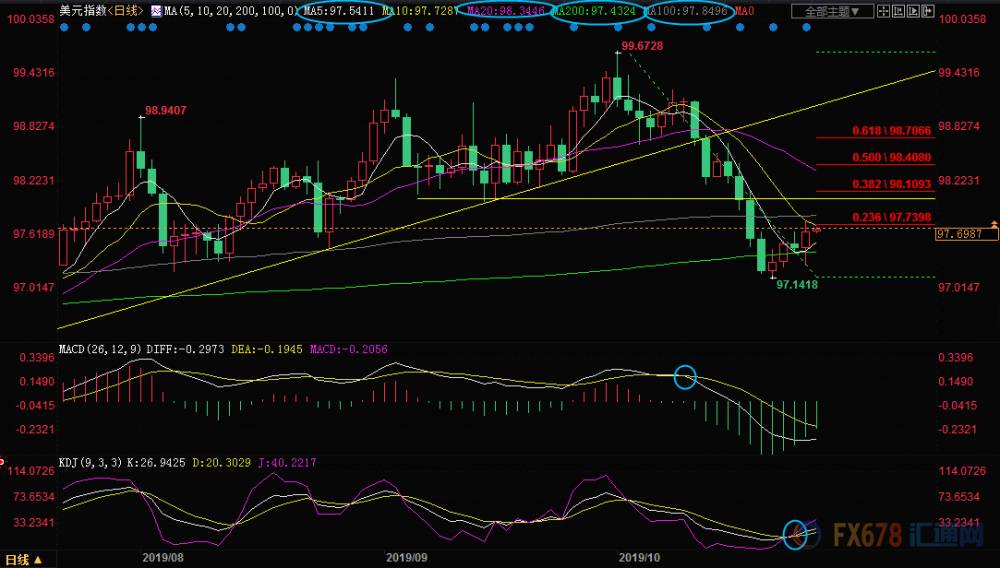Click the first blue event dot under title
The width and height of the screenshot is (1000, 568).
coord(64,27)
